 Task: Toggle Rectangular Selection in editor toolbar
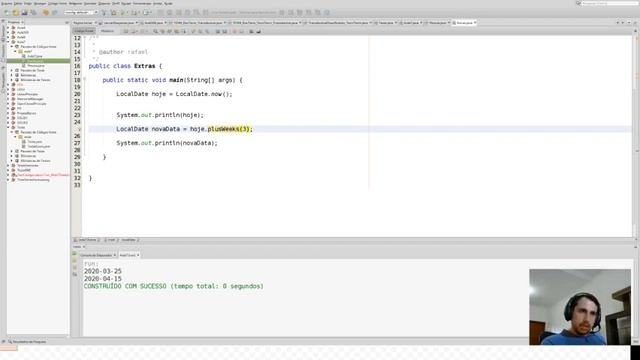coord(184,31)
